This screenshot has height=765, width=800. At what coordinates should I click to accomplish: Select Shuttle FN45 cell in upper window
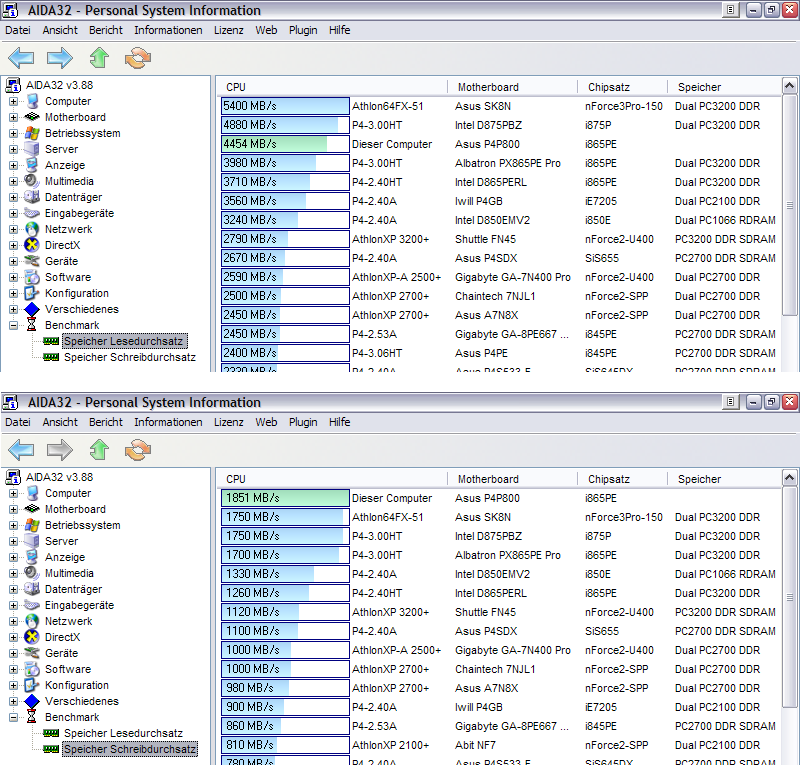pyautogui.click(x=485, y=239)
